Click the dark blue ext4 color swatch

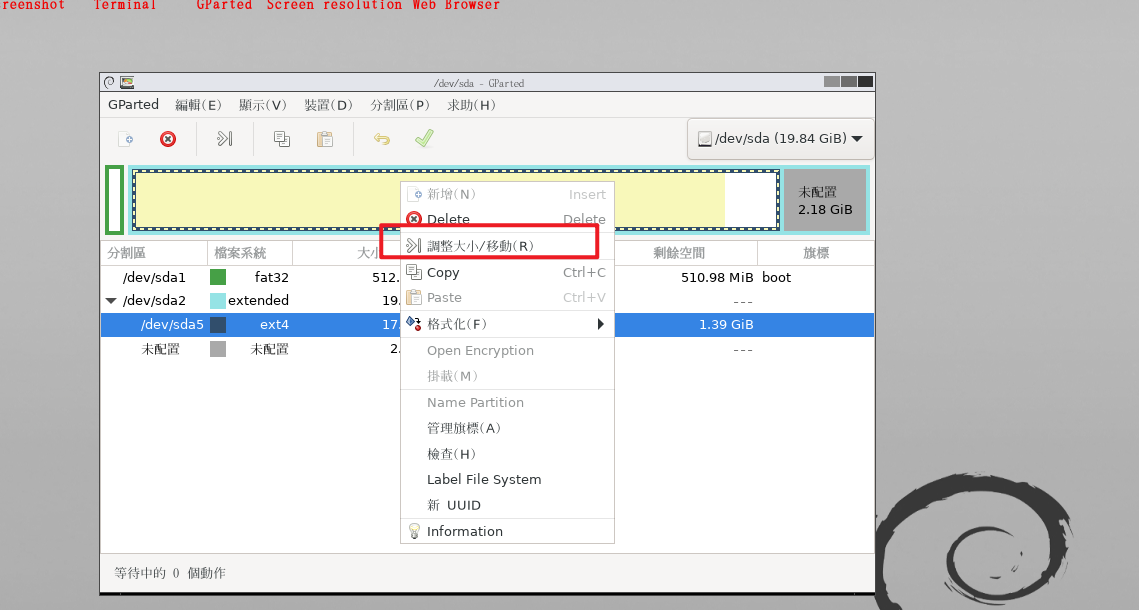point(218,325)
